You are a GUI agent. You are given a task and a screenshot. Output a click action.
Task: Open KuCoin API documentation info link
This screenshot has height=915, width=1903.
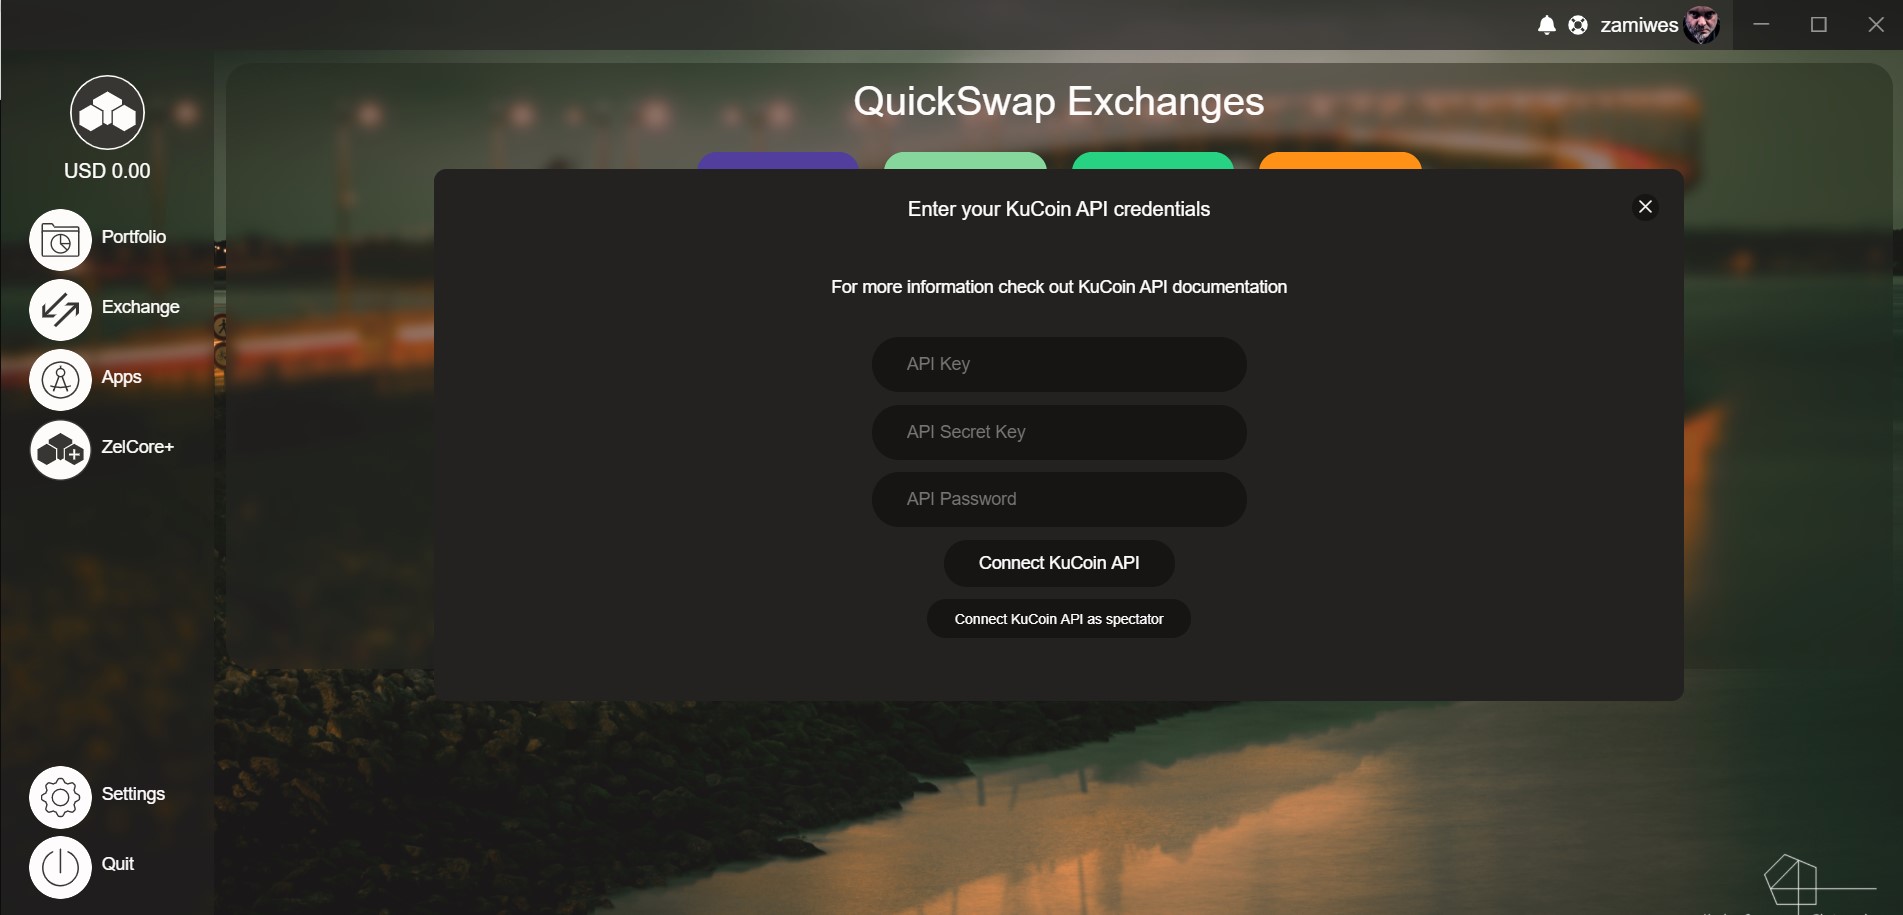tap(1059, 287)
